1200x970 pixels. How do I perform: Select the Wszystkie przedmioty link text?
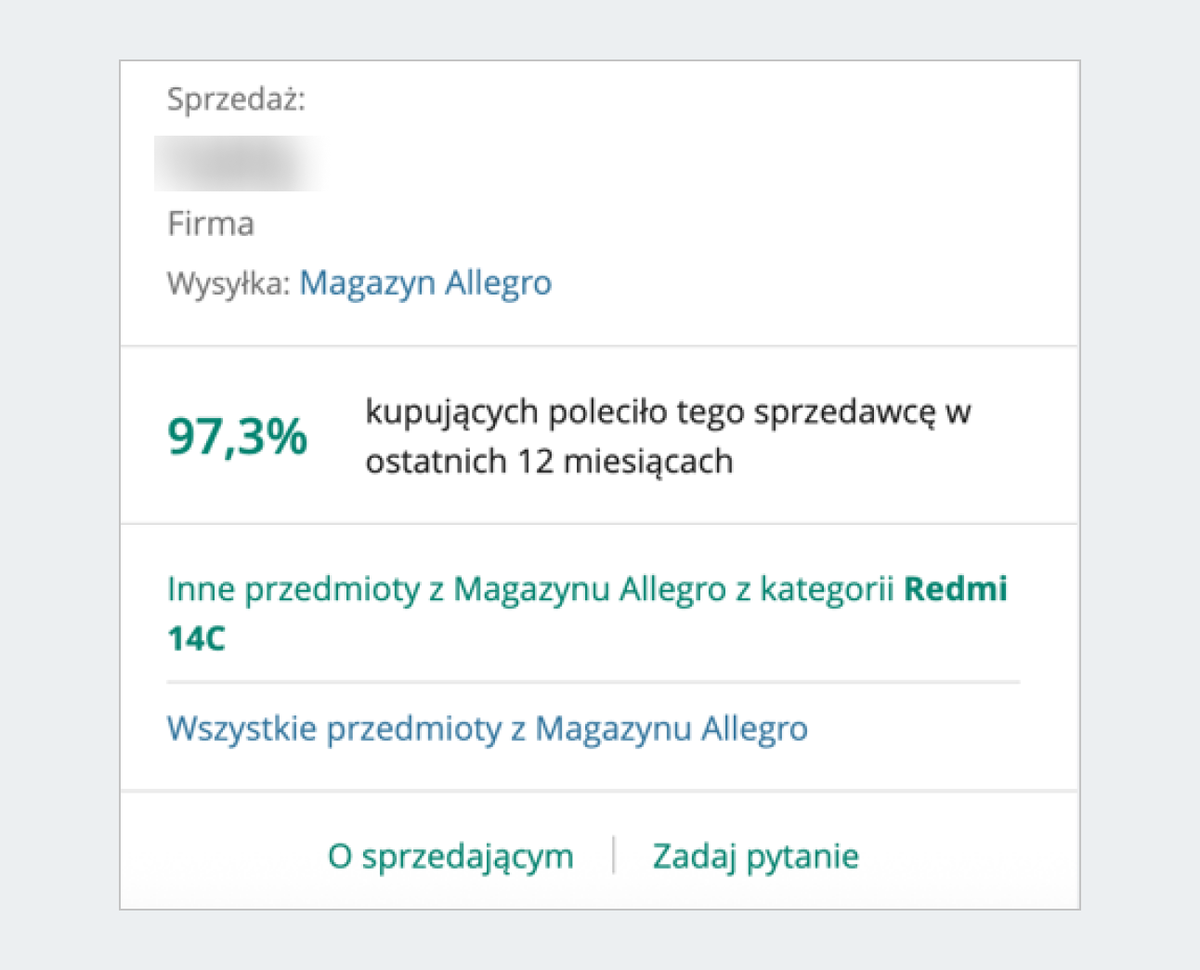click(x=487, y=729)
